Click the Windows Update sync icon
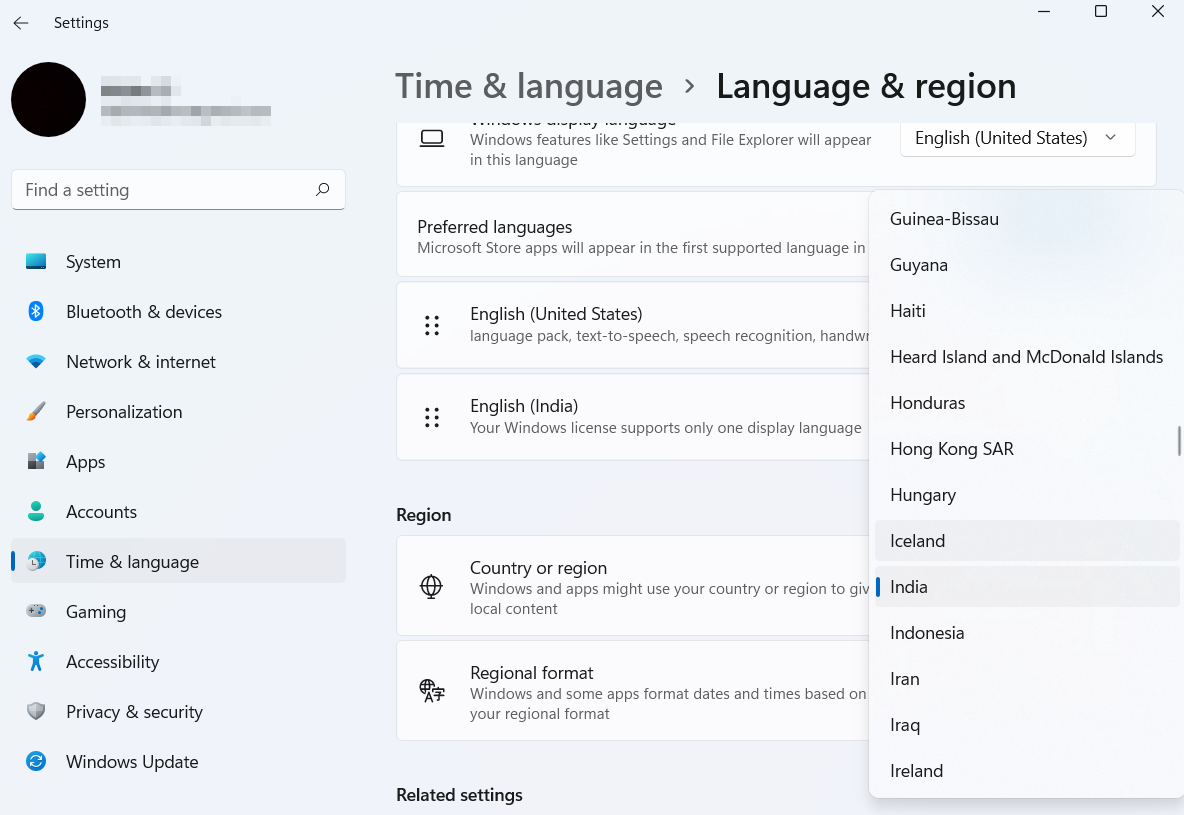The image size is (1184, 815). [x=36, y=762]
